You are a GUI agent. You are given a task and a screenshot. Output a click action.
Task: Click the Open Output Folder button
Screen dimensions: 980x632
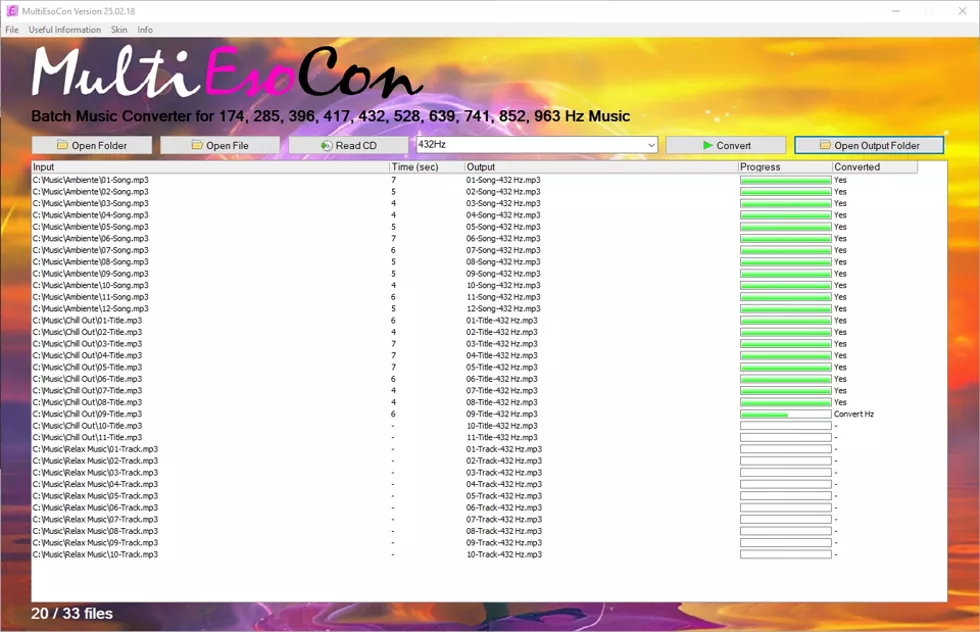point(869,145)
